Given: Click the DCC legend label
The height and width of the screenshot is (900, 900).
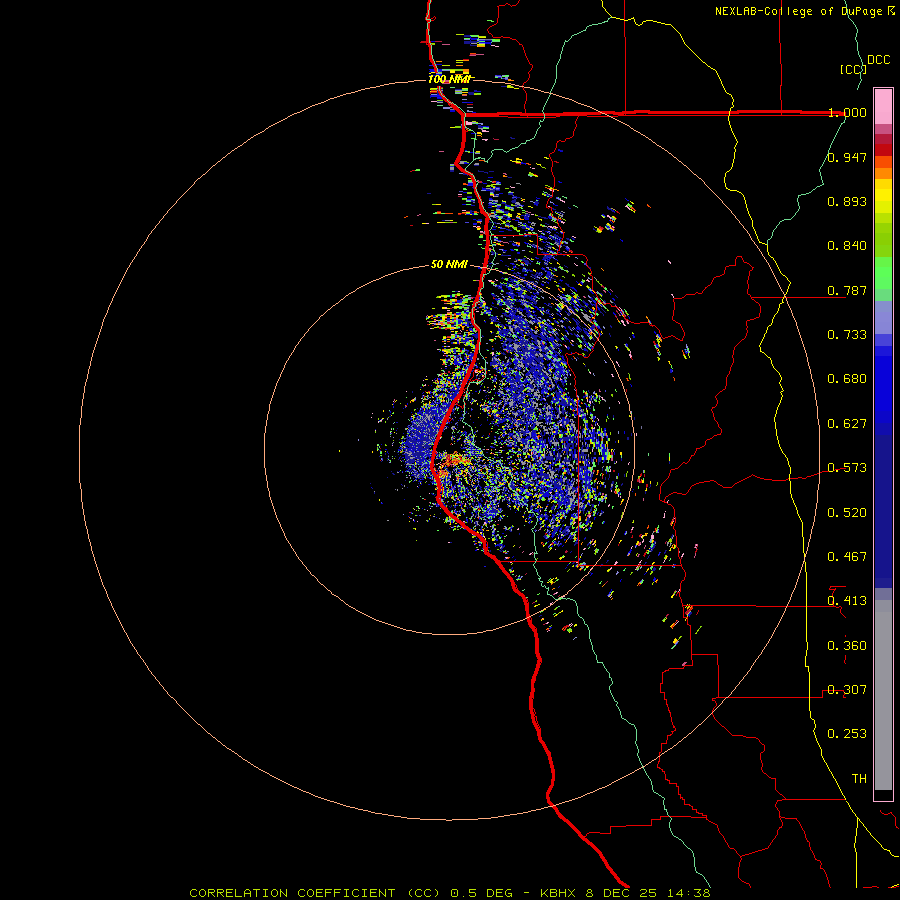Looking at the screenshot, I should tap(878, 60).
